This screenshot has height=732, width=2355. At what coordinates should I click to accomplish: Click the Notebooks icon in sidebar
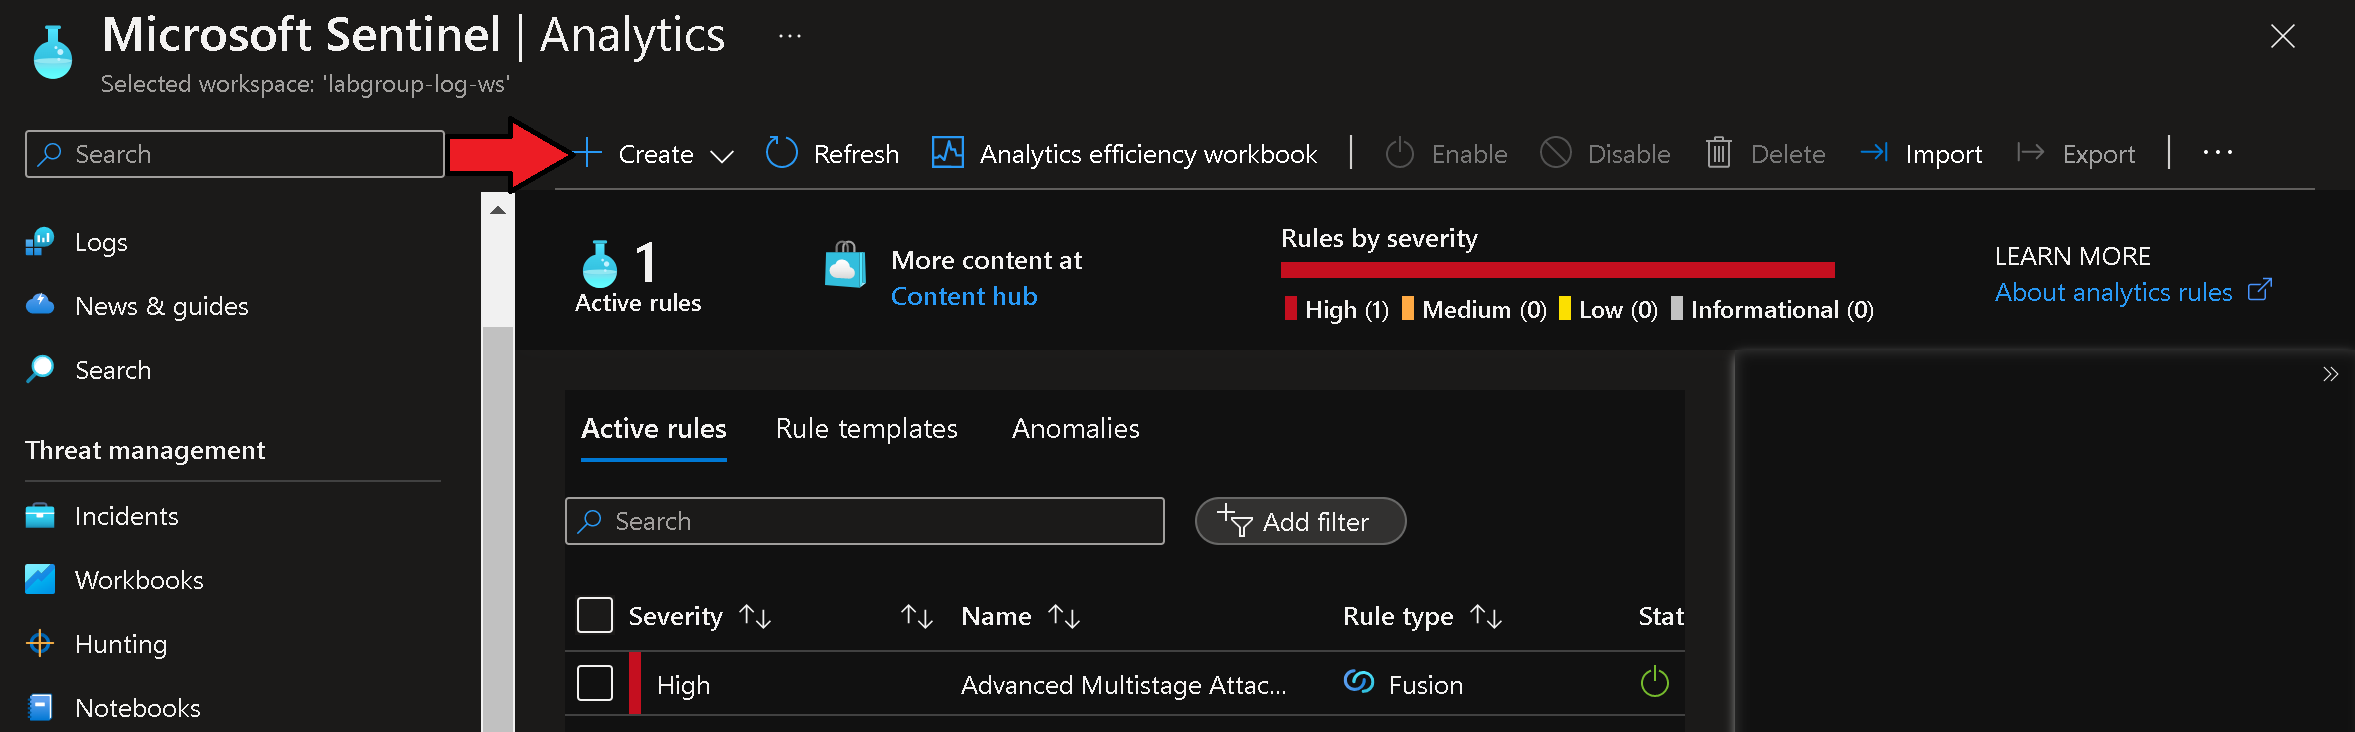[40, 708]
